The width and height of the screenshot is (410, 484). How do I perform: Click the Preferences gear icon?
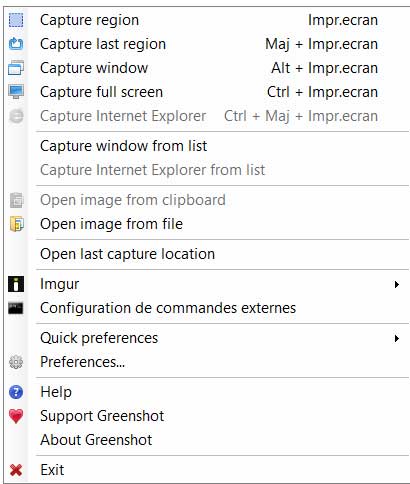tap(16, 362)
